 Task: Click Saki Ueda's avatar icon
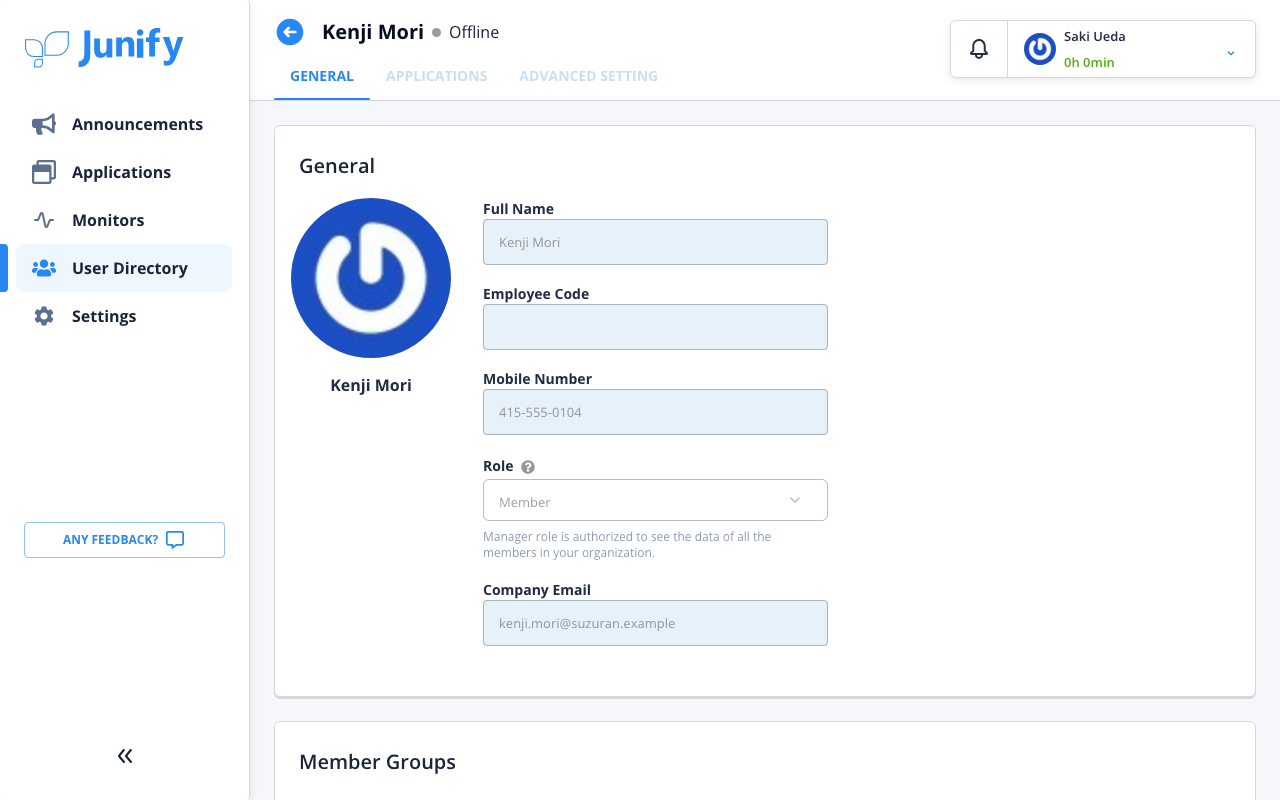tap(1040, 49)
